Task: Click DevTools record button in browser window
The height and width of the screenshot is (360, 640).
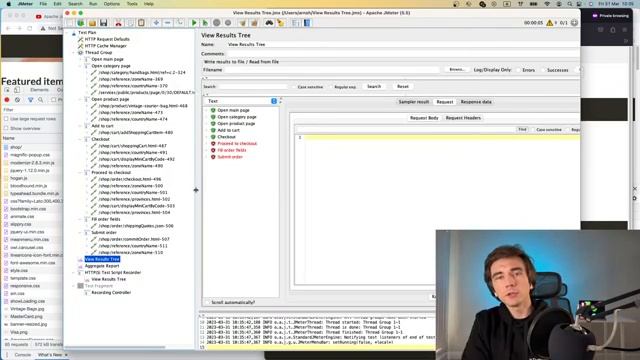Action: pyautogui.click(x=7, y=100)
